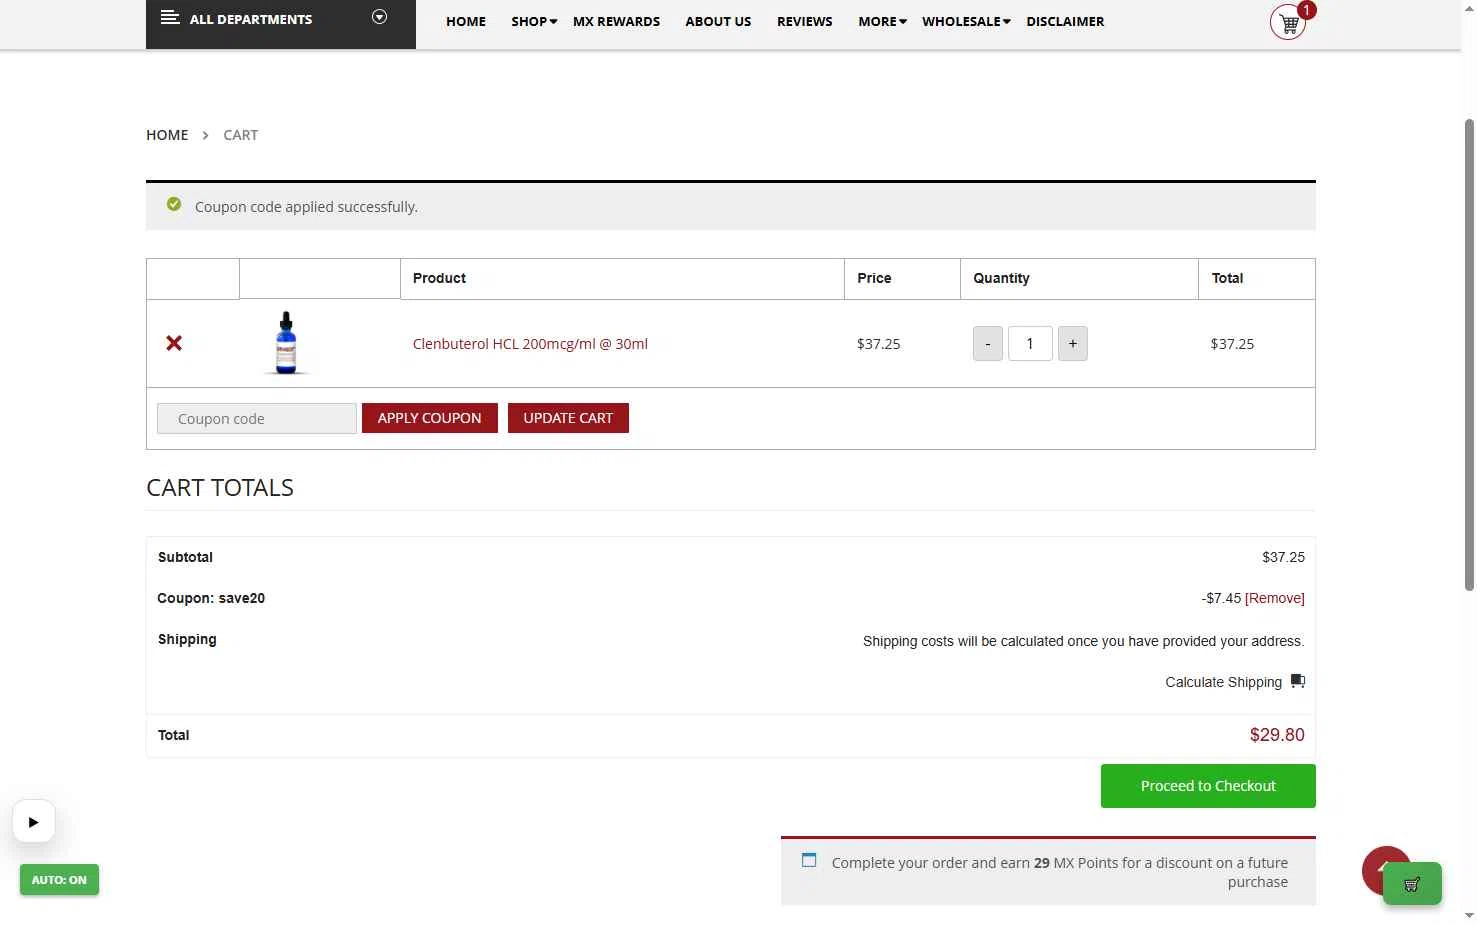The height and width of the screenshot is (925, 1477).
Task: Click the hamburger icon beside All Departments
Action: point(170,18)
